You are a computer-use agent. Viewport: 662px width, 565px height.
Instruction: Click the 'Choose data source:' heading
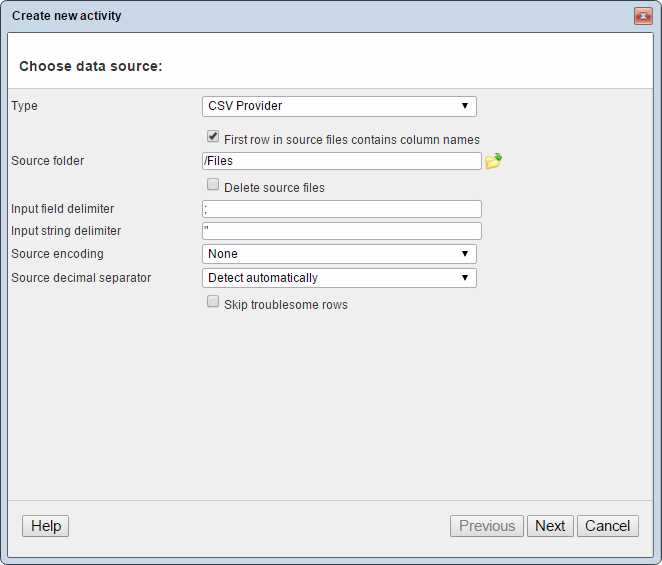pyautogui.click(x=91, y=67)
